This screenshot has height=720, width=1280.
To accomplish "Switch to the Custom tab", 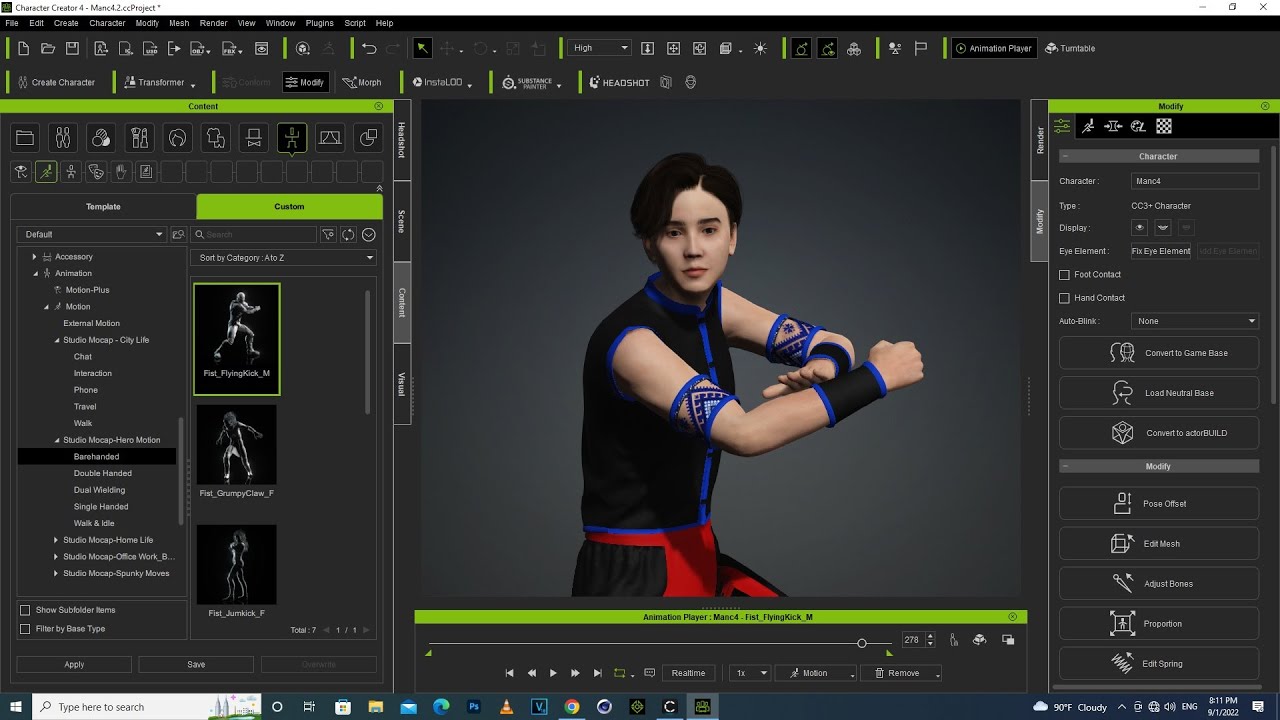I will (x=289, y=206).
